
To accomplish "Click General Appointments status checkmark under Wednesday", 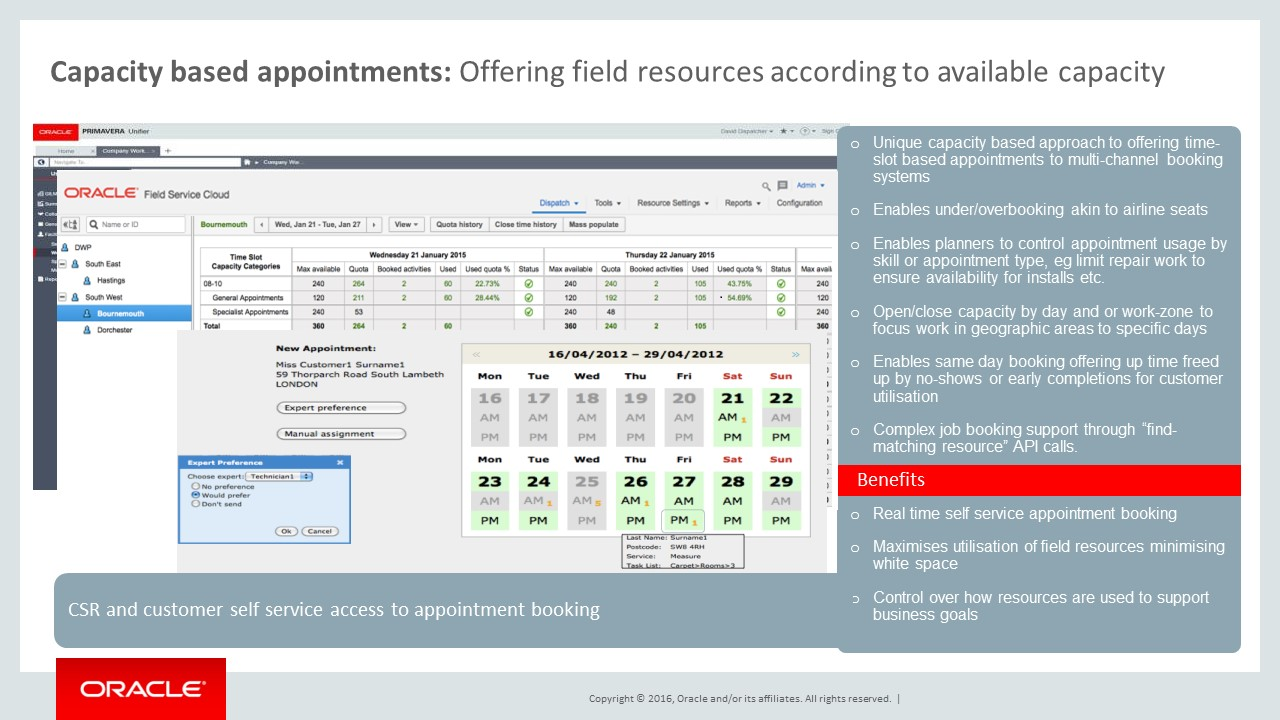I will tap(529, 298).
